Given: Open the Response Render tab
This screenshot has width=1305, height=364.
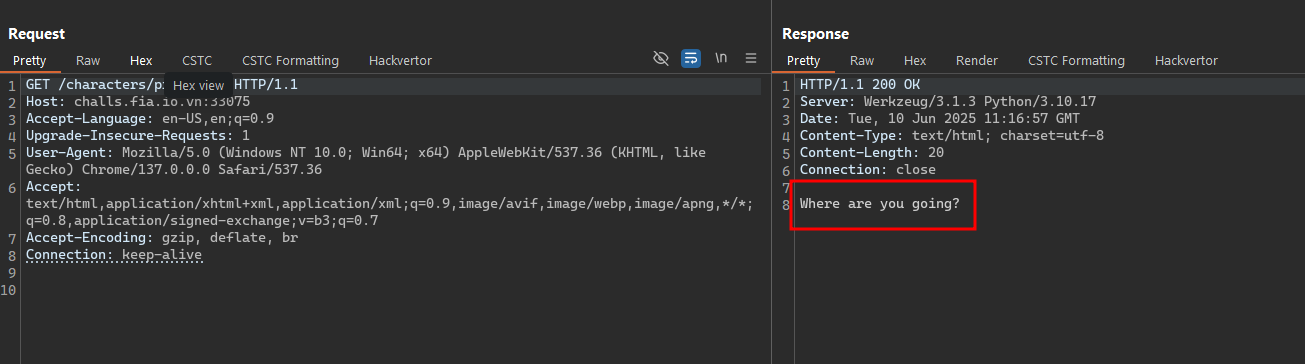Looking at the screenshot, I should (x=977, y=61).
